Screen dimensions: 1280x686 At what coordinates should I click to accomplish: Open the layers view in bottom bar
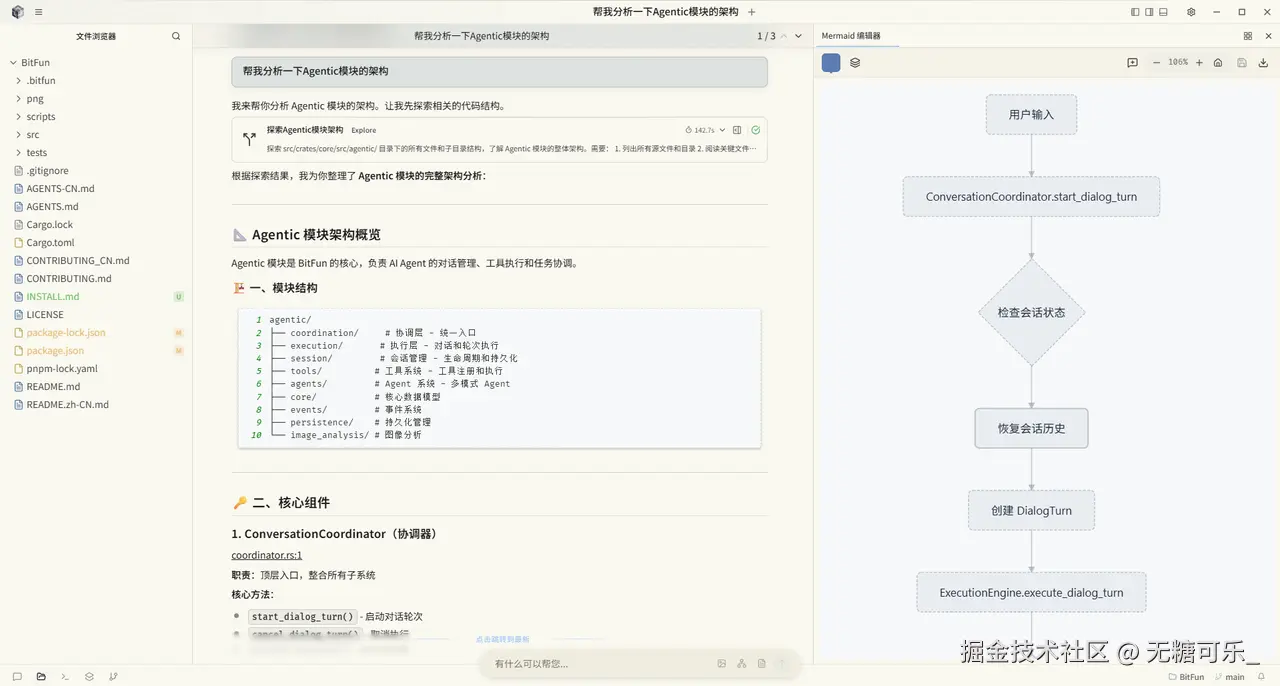click(x=89, y=677)
